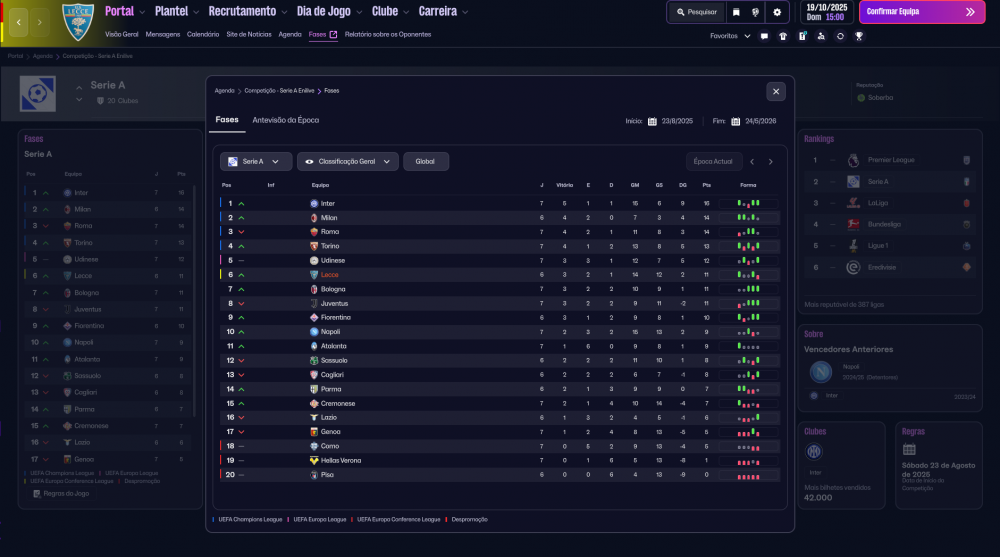
Task: Click the back navigation arrow
Action: (18, 22)
